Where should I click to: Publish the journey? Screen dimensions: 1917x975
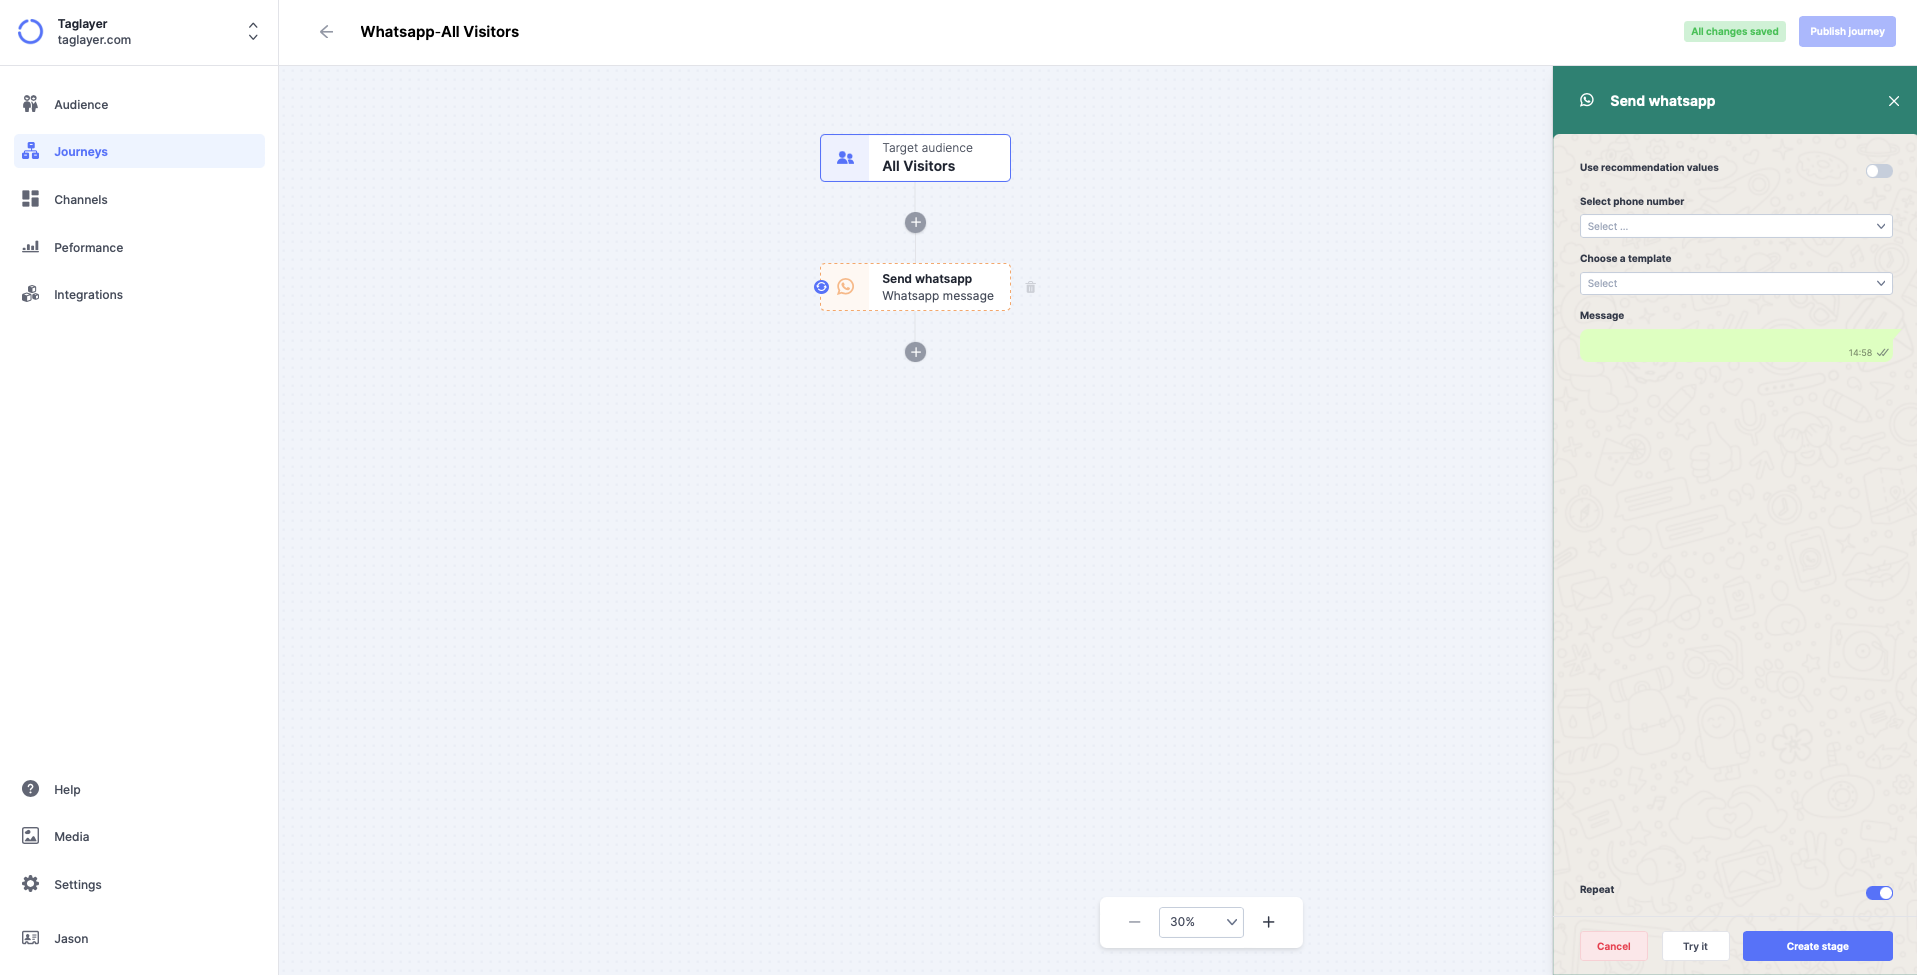tap(1847, 32)
